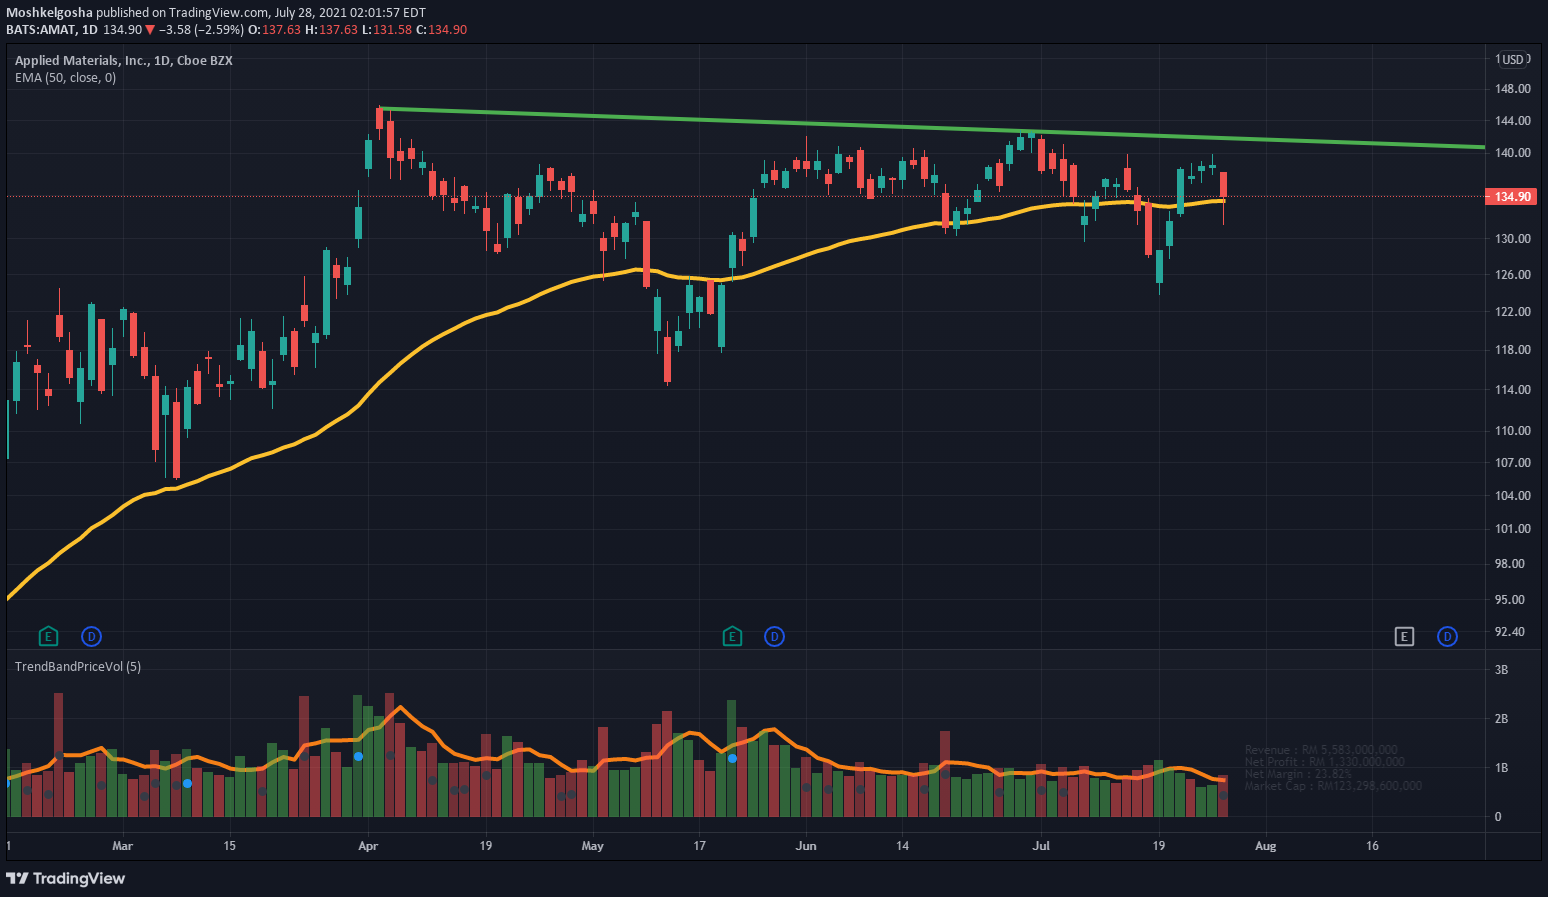The width and height of the screenshot is (1548, 897).
Task: Click the Applied Materials, Inc. chart title
Action: (124, 60)
